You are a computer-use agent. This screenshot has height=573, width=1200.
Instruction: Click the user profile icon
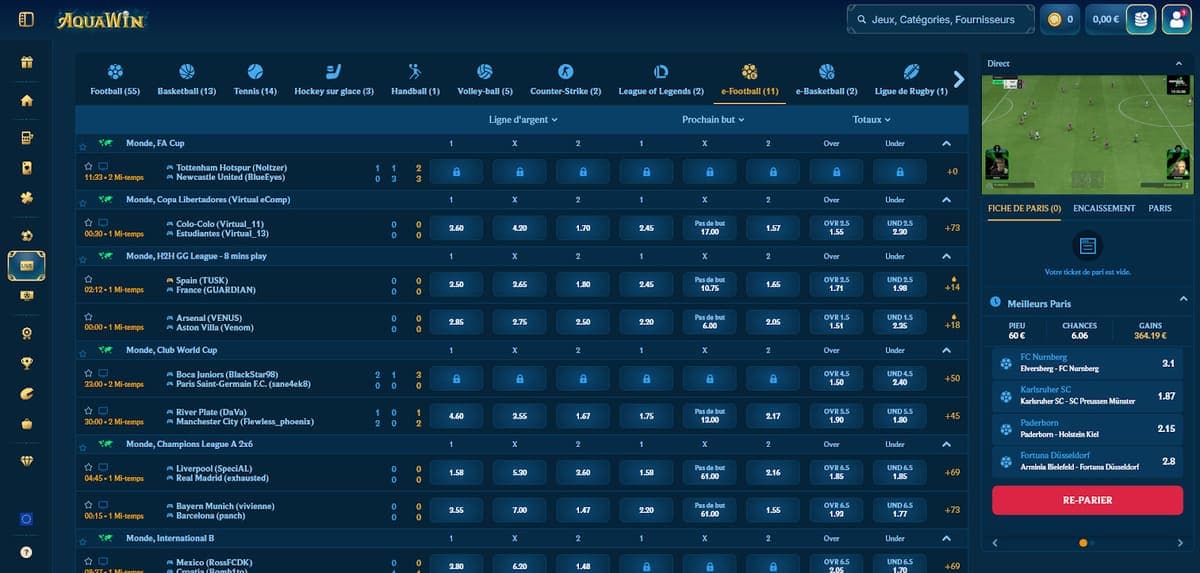pos(1177,19)
